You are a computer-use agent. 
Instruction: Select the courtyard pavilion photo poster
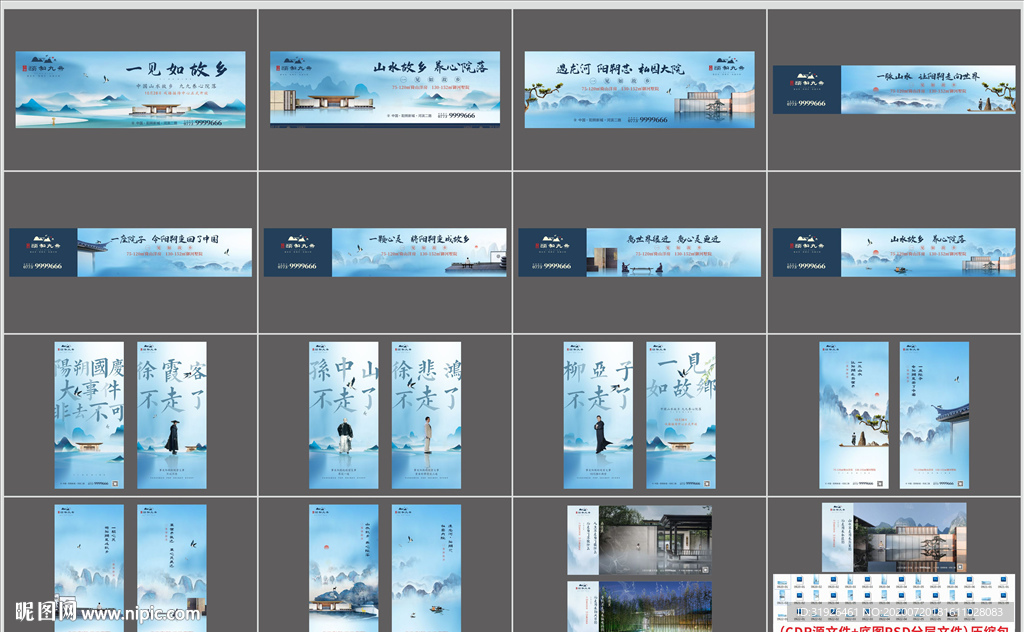(x=640, y=539)
